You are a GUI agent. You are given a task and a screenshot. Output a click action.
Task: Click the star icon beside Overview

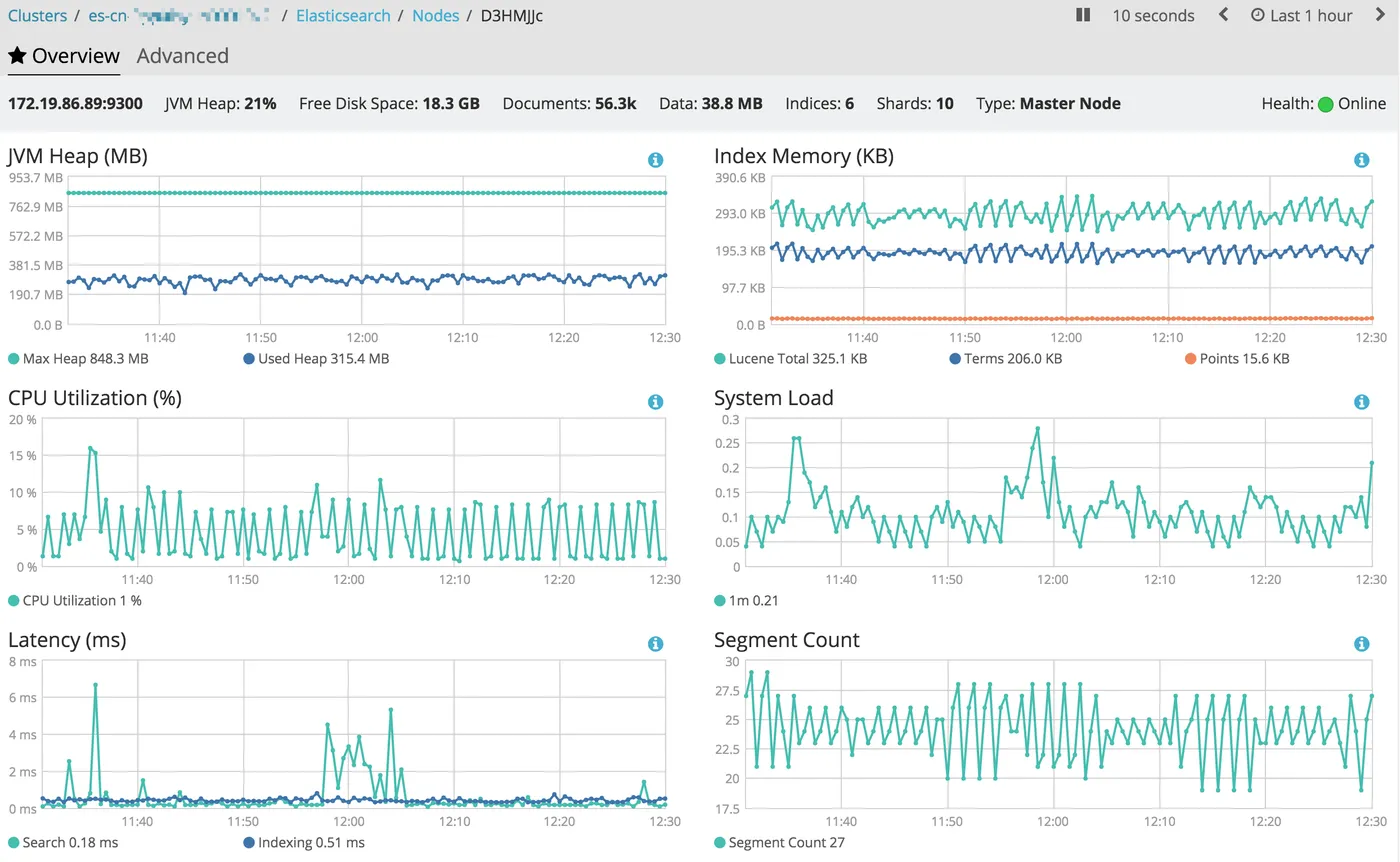click(x=17, y=55)
